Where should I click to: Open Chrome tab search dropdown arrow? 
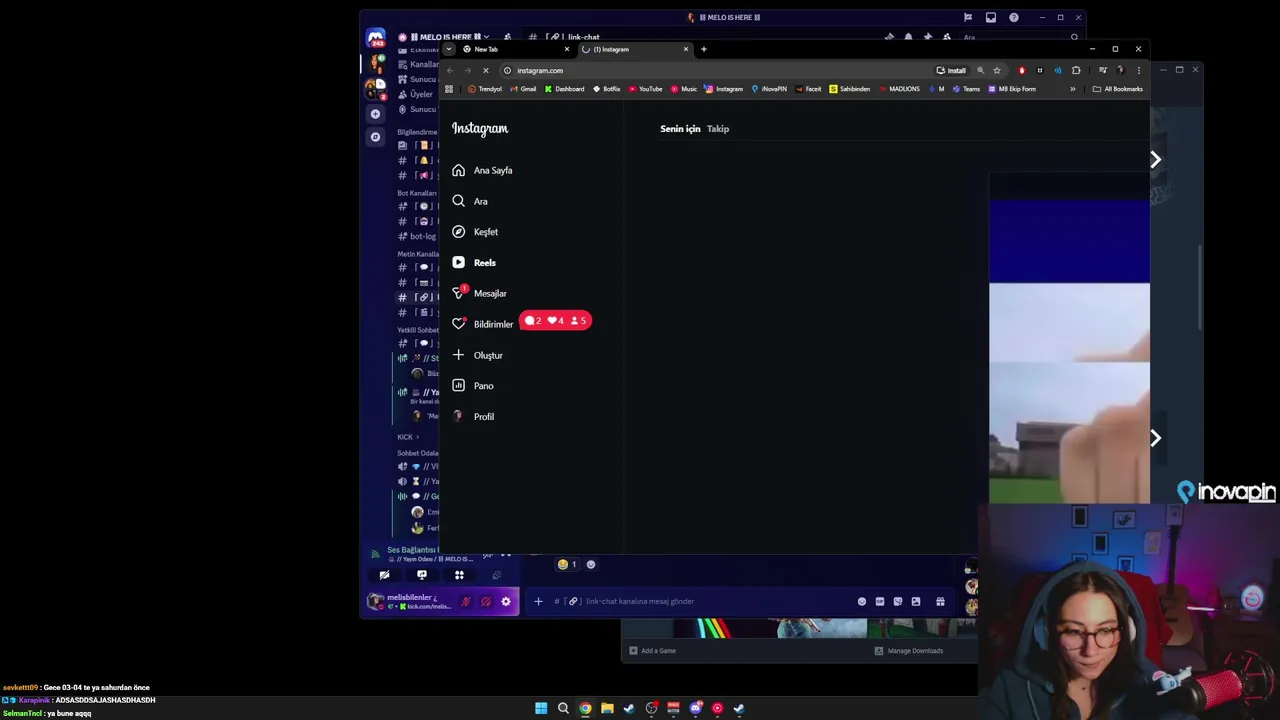pos(449,49)
